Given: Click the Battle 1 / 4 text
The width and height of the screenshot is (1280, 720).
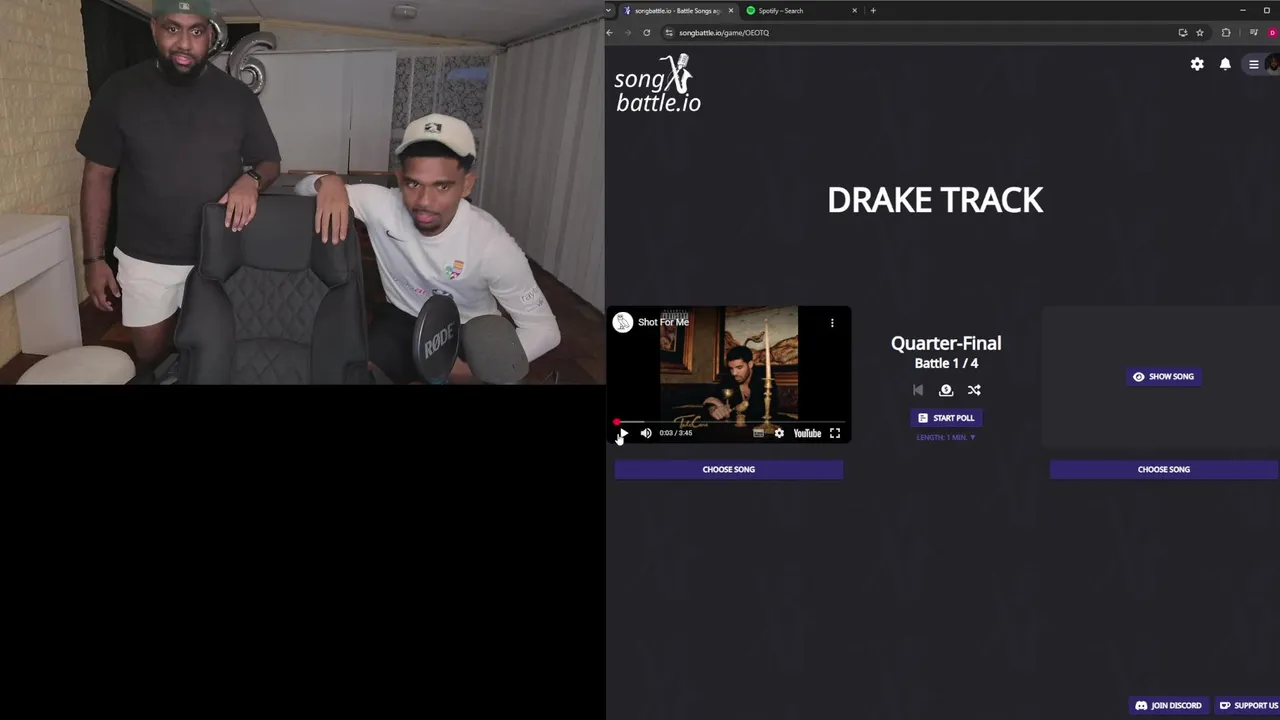Looking at the screenshot, I should tap(946, 363).
